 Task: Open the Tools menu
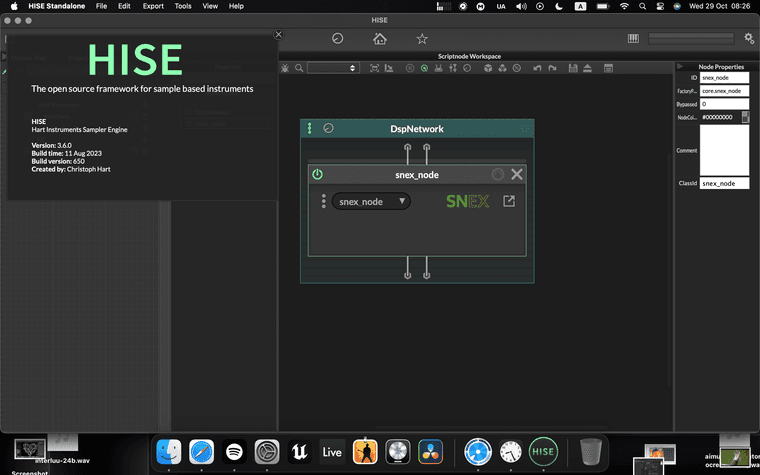[x=183, y=6]
